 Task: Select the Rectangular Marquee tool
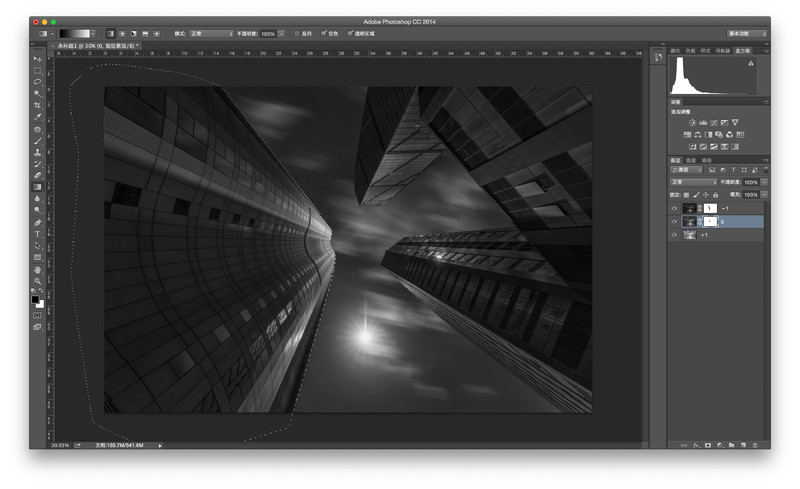tap(37, 70)
